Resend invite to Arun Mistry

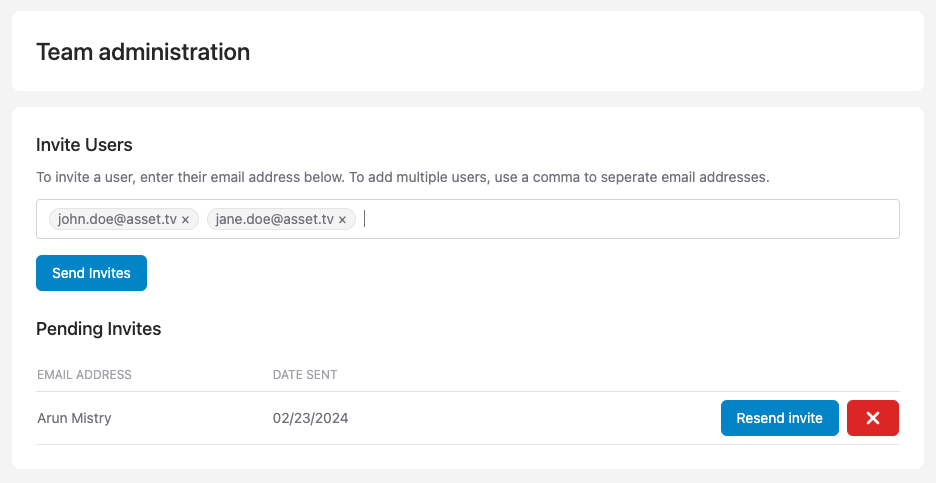[x=779, y=418]
